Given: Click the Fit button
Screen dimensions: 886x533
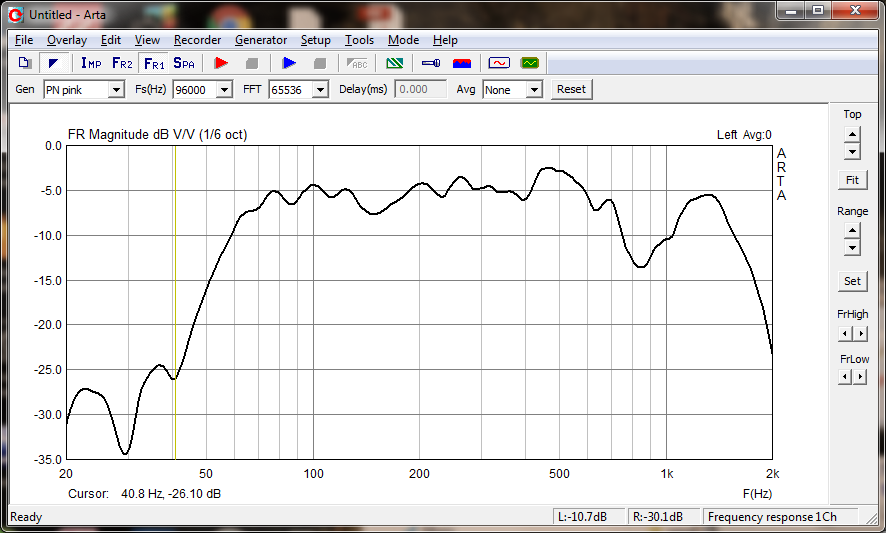Looking at the screenshot, I should (852, 180).
